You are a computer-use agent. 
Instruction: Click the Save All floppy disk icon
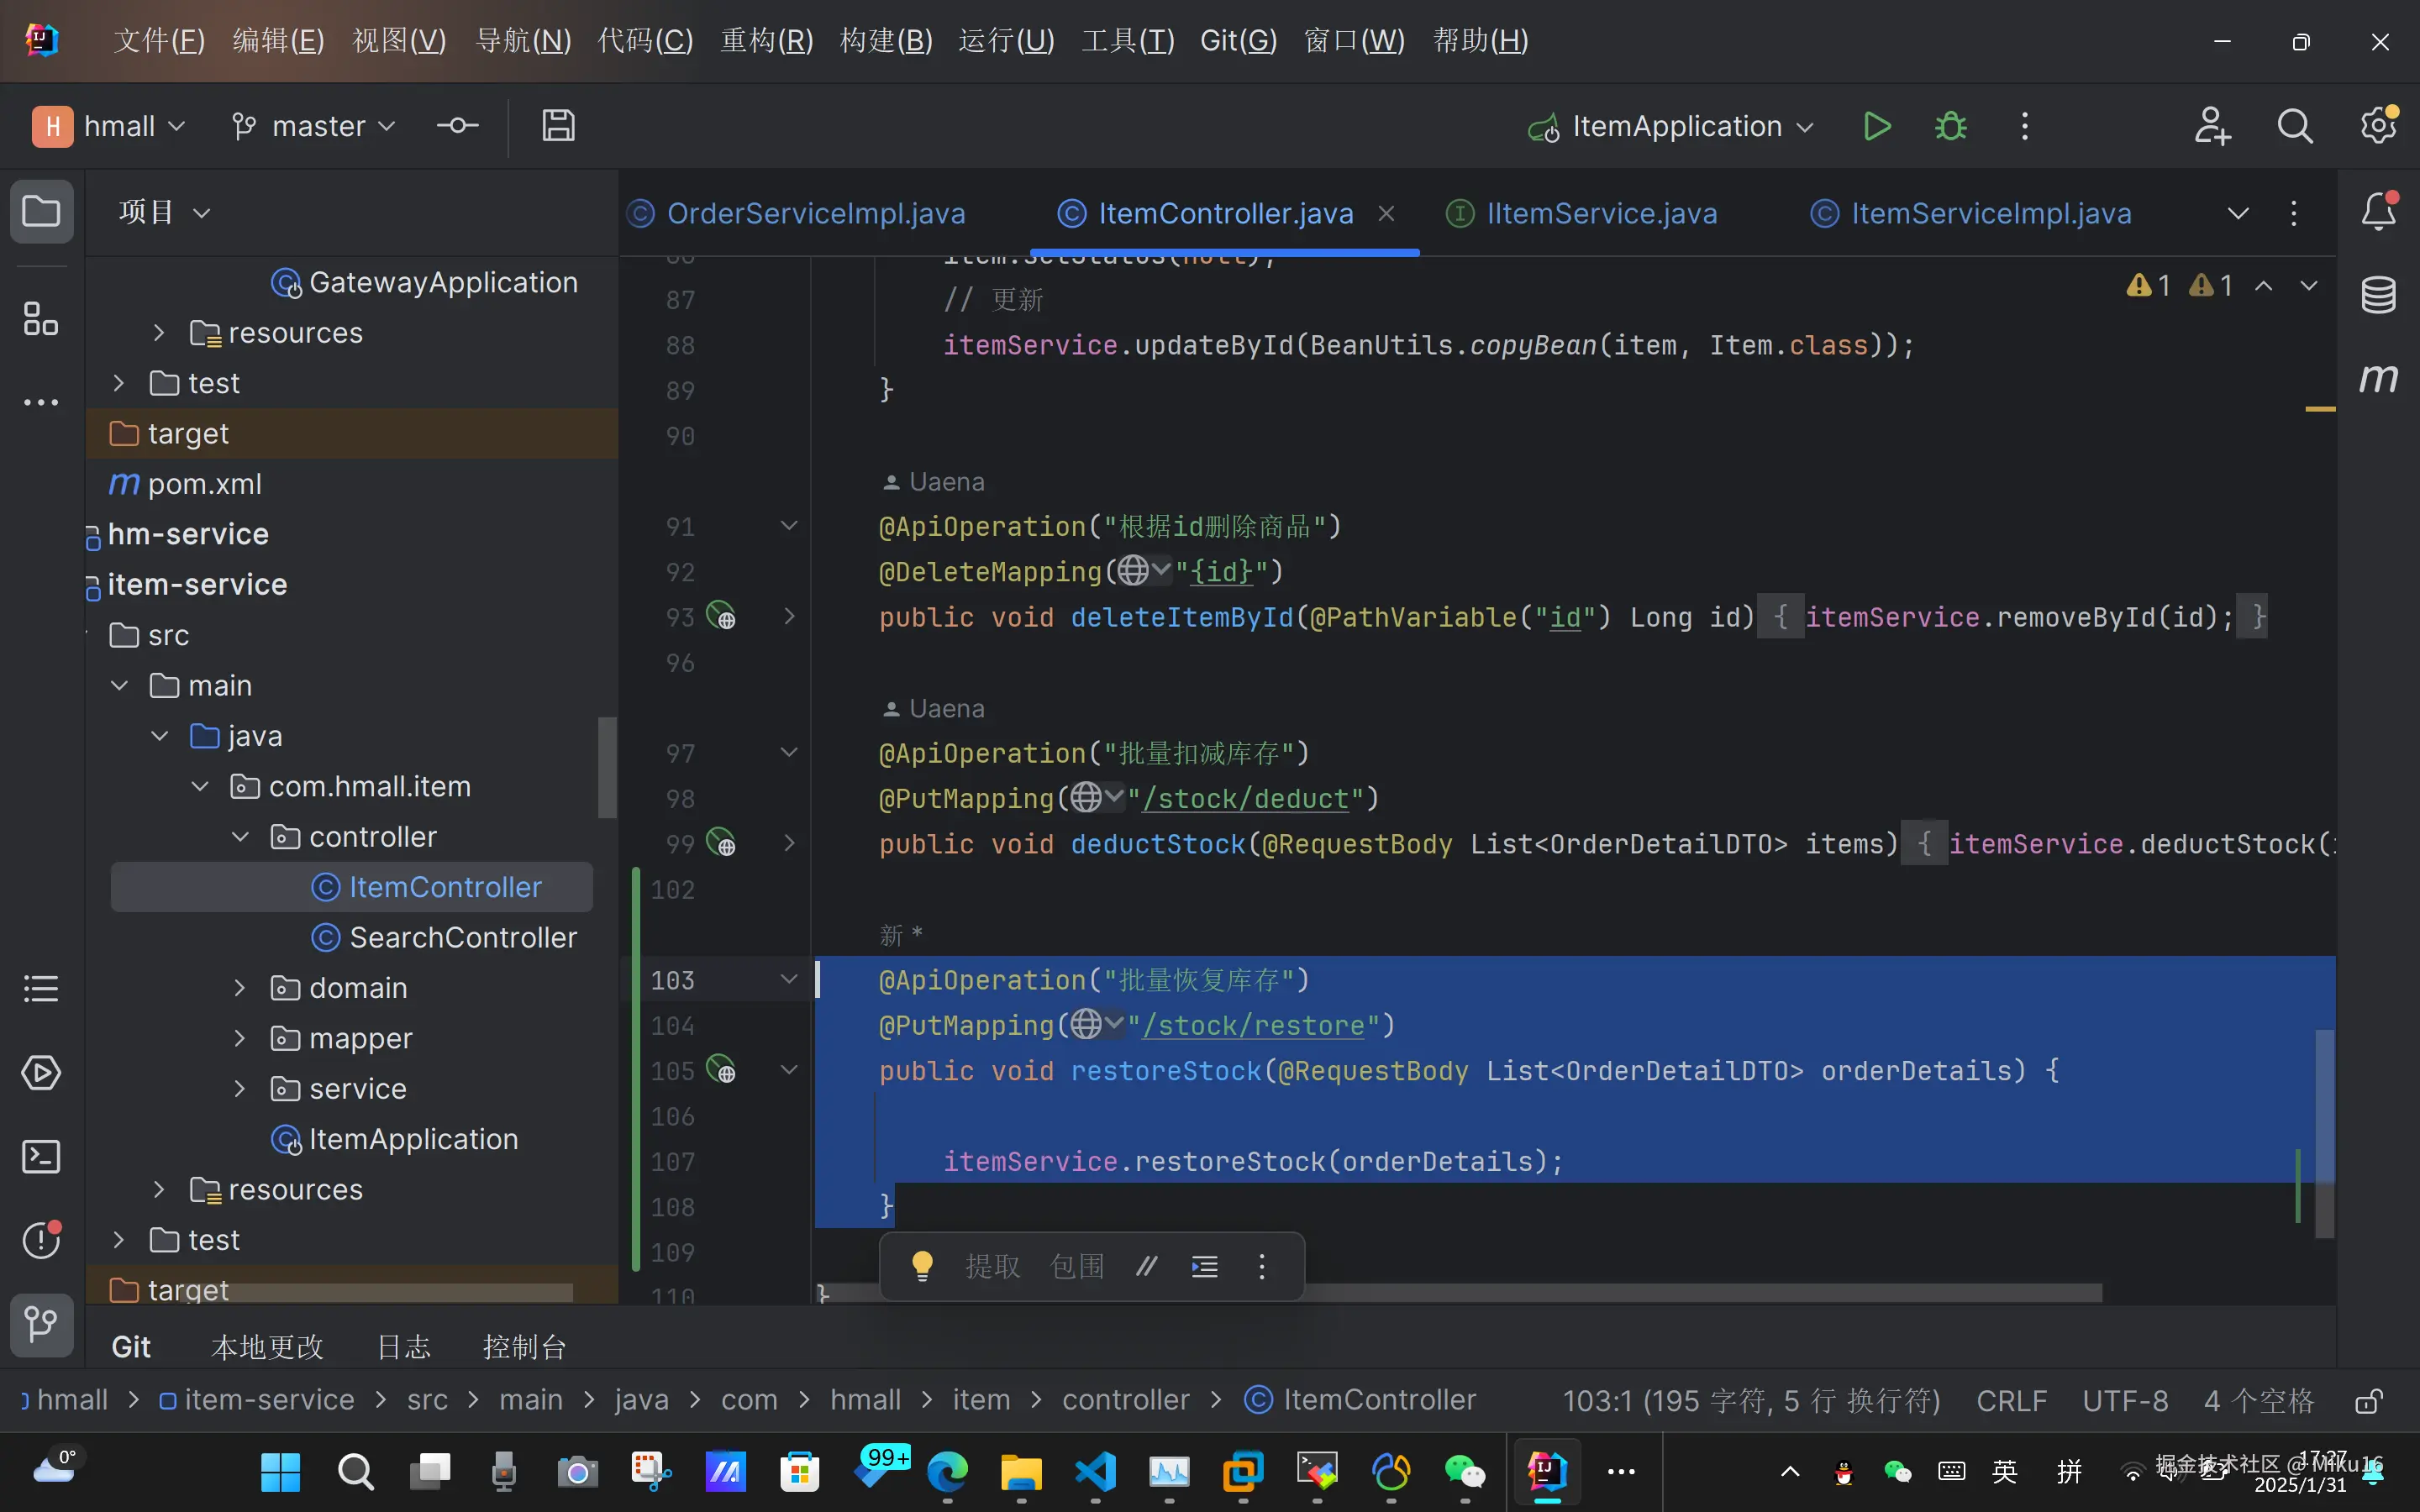tap(558, 127)
